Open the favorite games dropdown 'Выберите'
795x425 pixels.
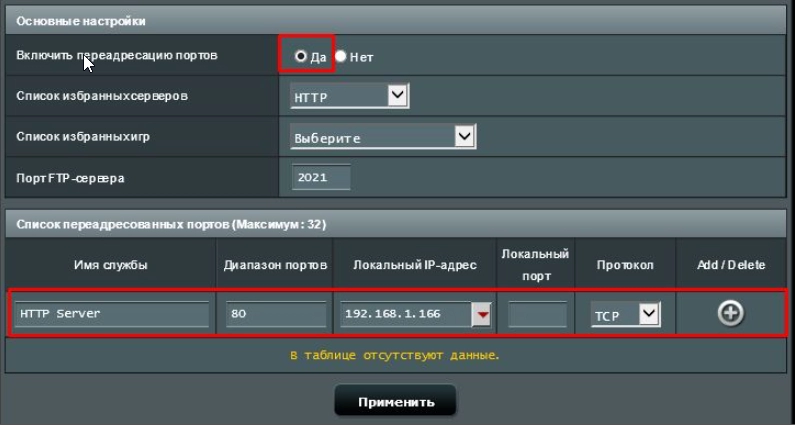coord(383,137)
